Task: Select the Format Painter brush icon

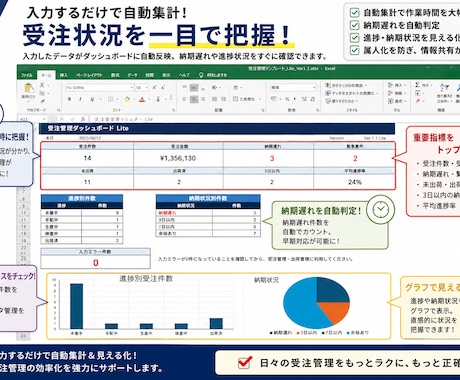Action: [x=42, y=101]
